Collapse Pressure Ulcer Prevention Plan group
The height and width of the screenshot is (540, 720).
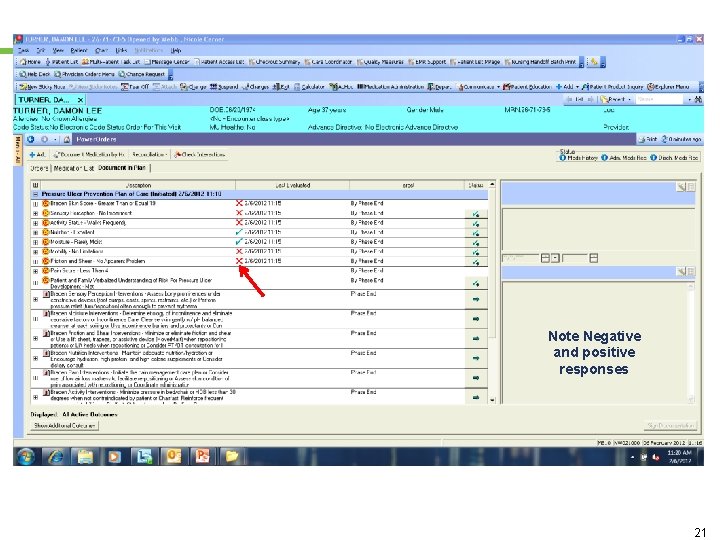pyautogui.click(x=35, y=194)
